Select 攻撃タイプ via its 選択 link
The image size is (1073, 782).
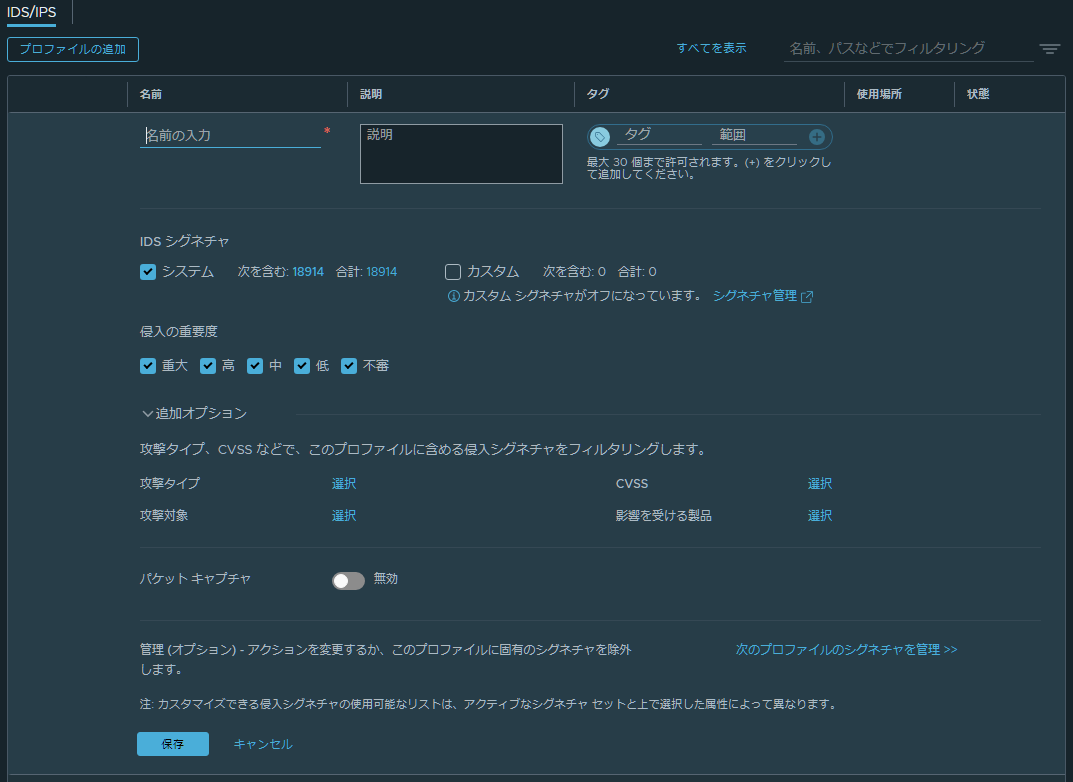pyautogui.click(x=344, y=484)
